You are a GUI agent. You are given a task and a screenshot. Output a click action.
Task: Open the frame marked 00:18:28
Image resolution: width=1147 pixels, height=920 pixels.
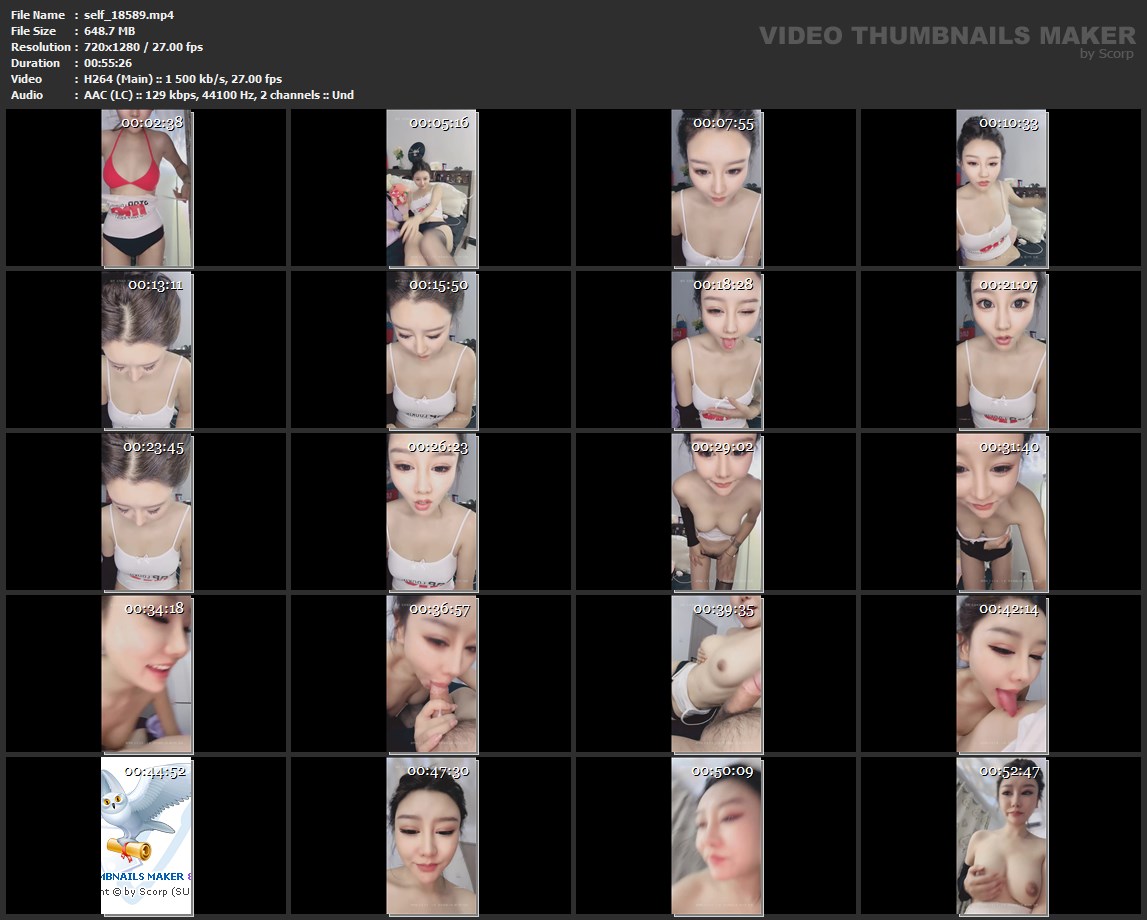point(716,349)
